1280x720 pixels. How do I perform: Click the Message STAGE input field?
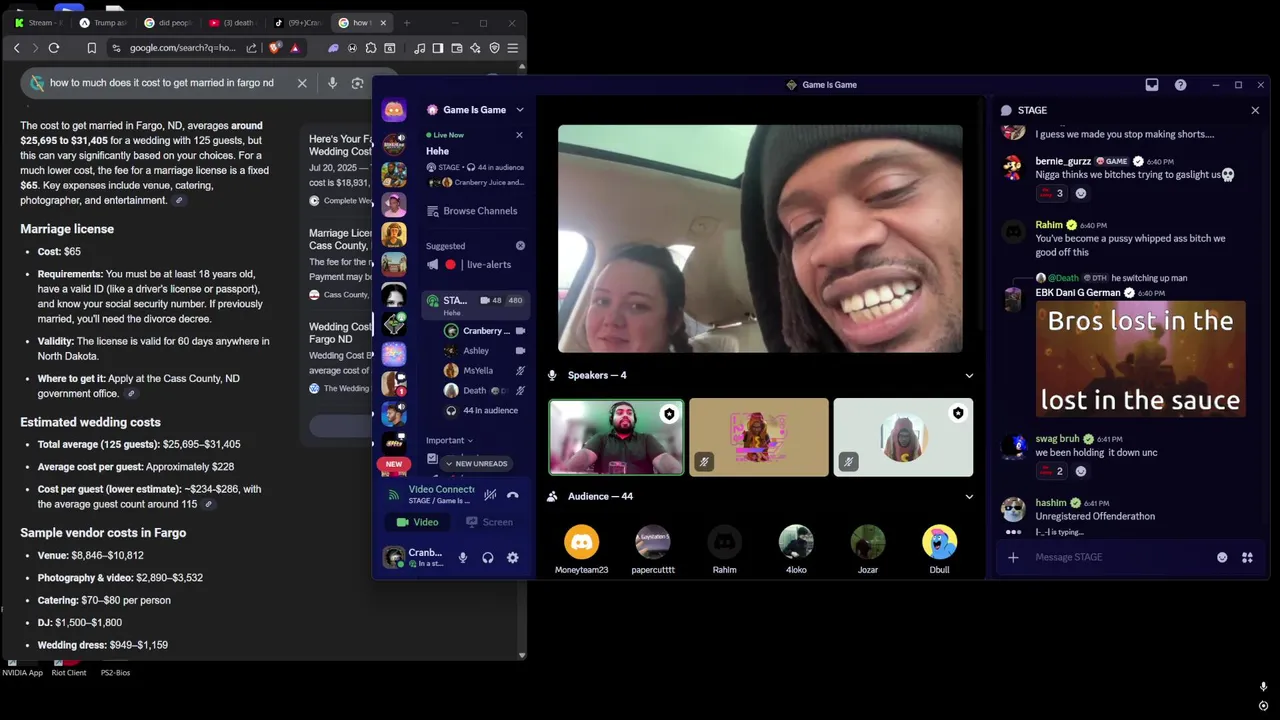pos(1118,557)
